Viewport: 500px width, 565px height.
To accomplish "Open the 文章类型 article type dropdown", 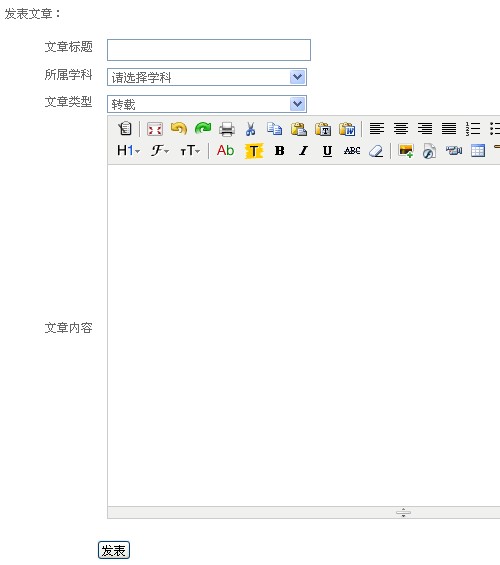I will [x=207, y=104].
